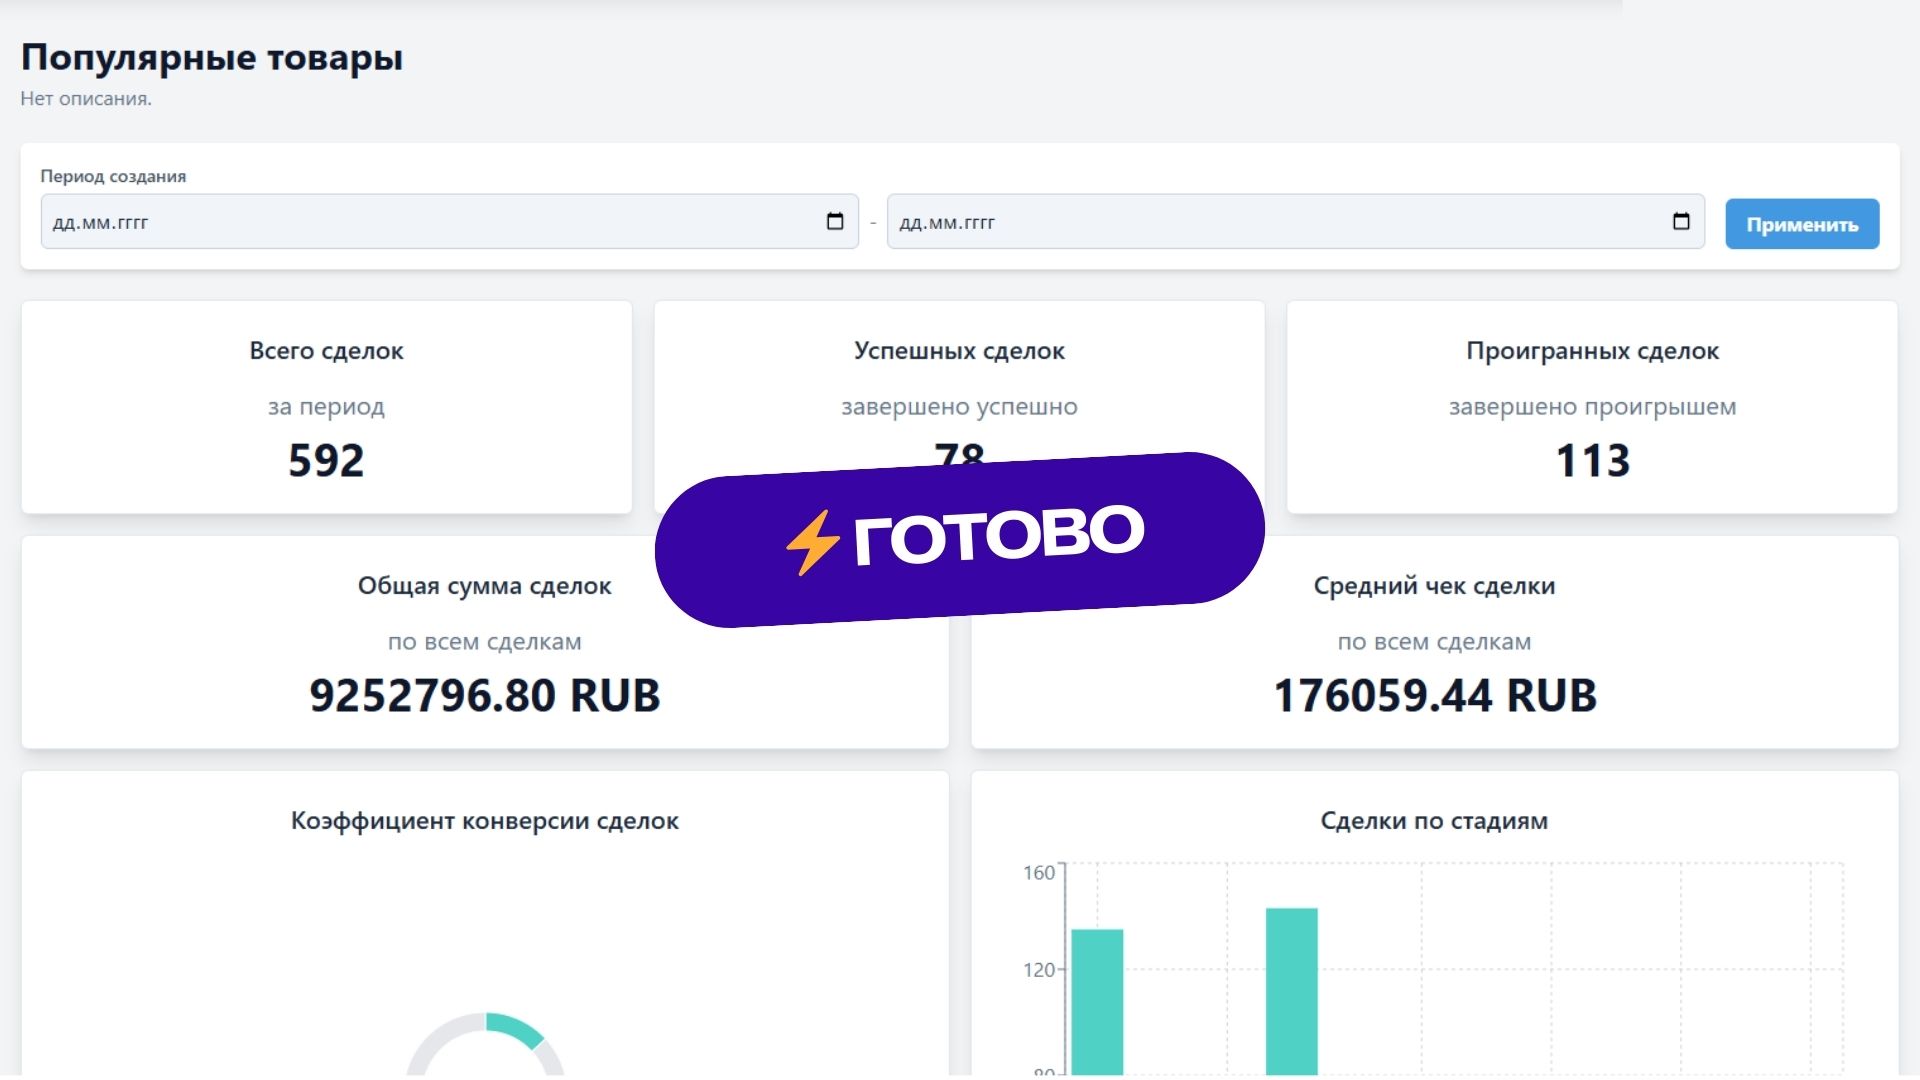The image size is (1920, 1080).
Task: Click the 592 total deals value
Action: (326, 461)
